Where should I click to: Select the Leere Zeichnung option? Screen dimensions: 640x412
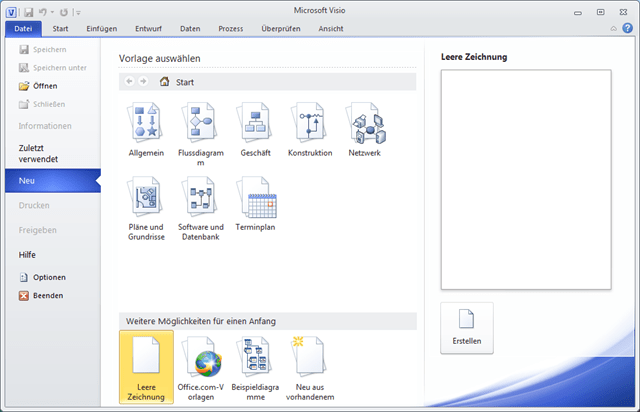146,367
